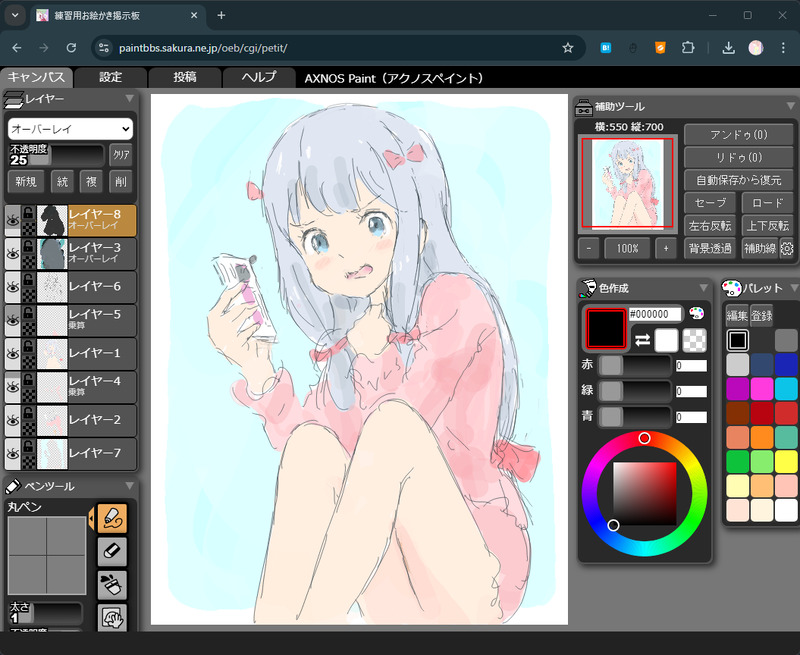This screenshot has height=655, width=800.
Task: Click 自動保存から復元 restore button
Action: coord(739,180)
